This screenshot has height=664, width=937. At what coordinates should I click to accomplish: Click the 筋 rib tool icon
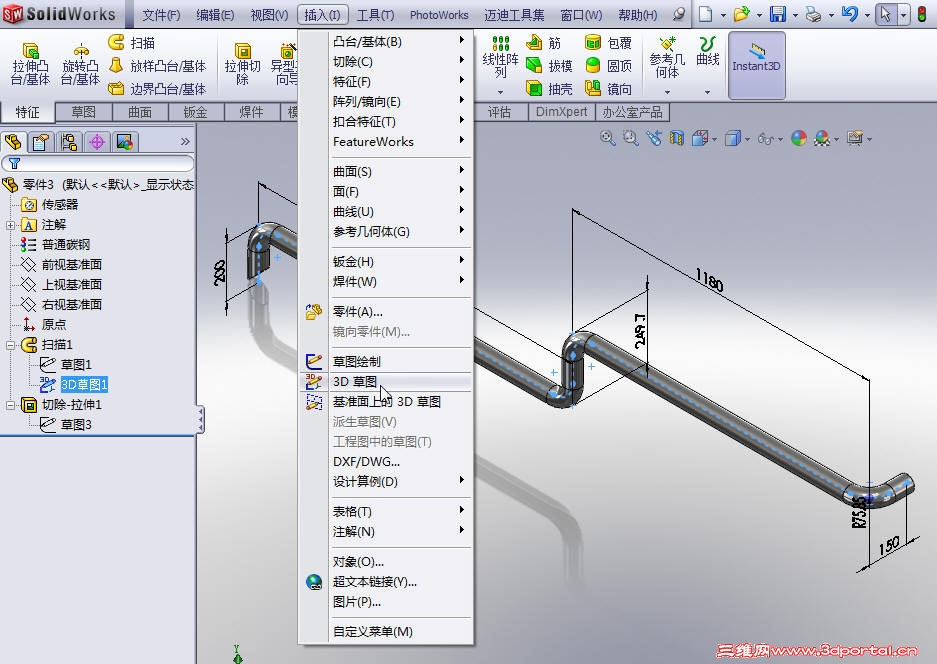(534, 42)
